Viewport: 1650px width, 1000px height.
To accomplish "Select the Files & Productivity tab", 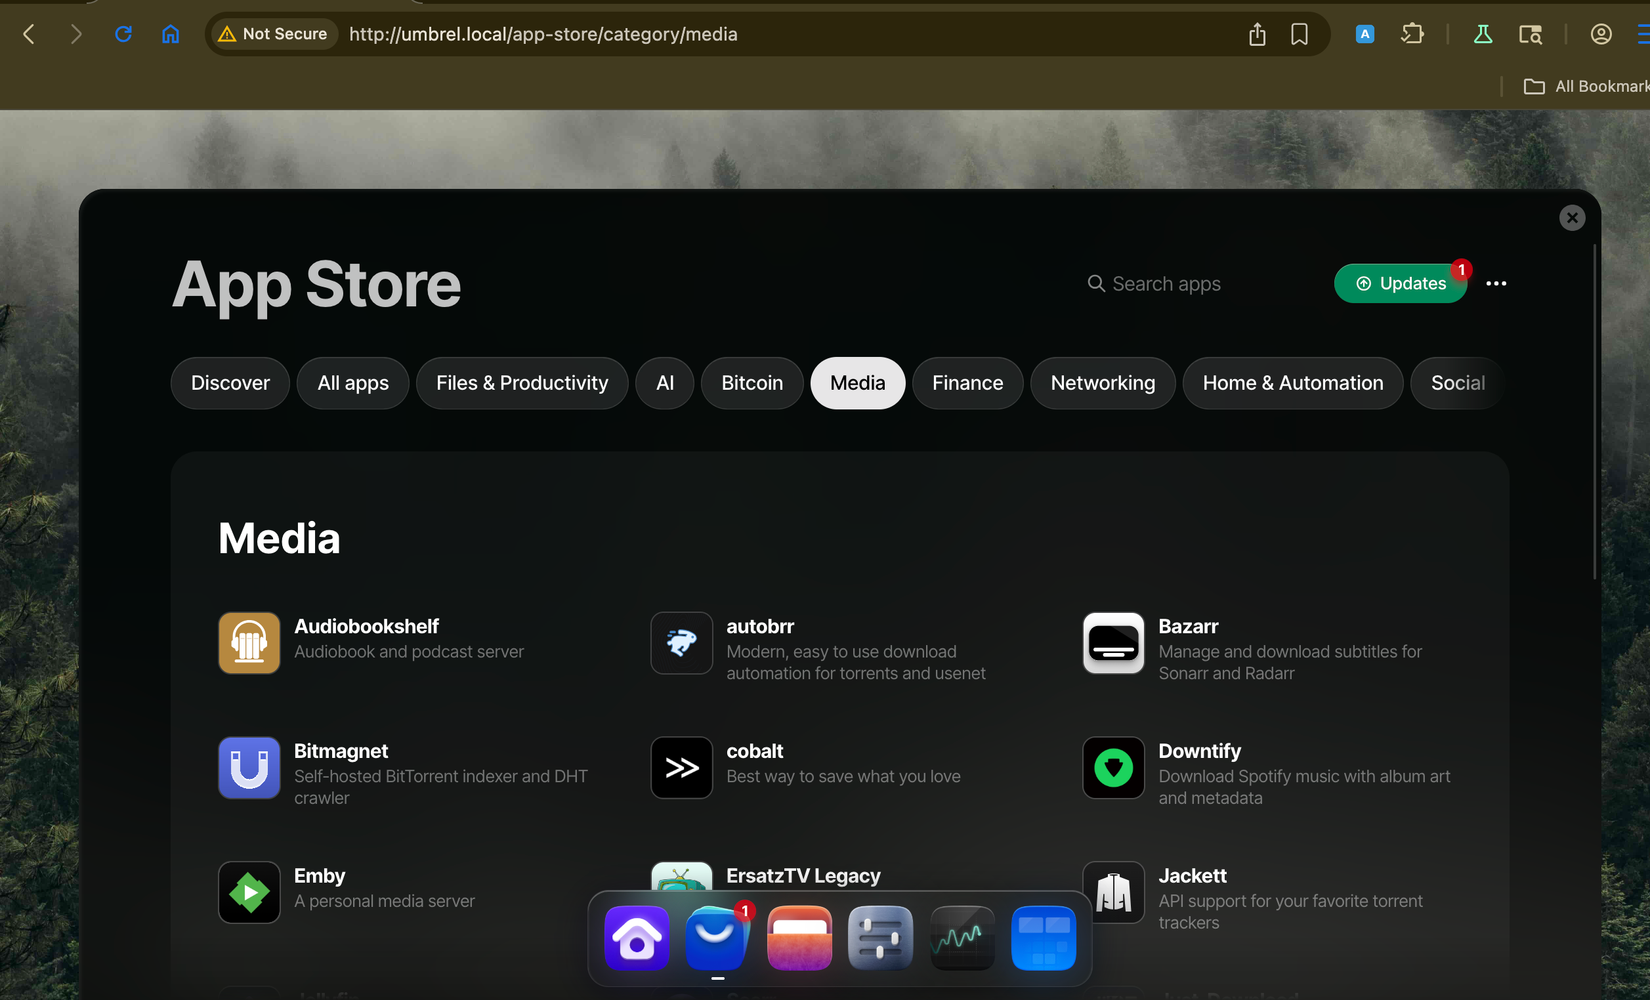I will point(522,383).
